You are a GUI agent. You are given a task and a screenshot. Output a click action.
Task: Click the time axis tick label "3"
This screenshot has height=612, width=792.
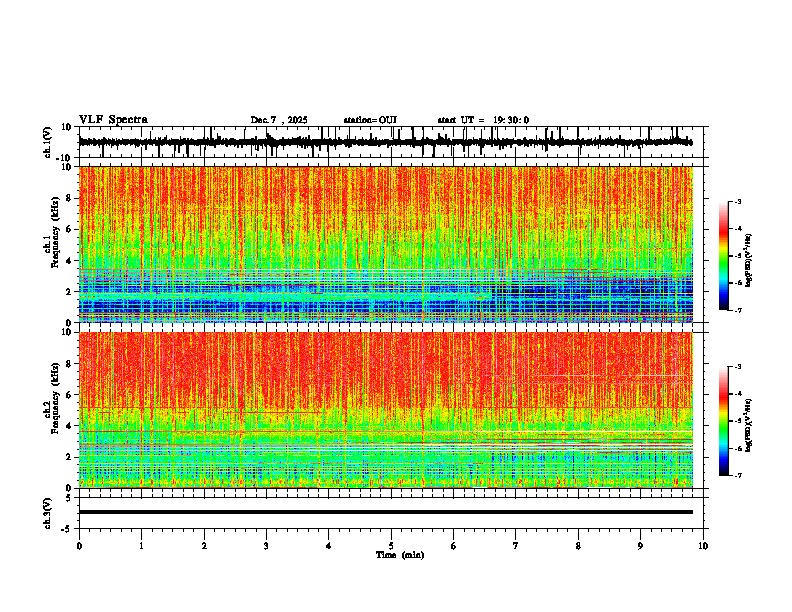coord(266,546)
